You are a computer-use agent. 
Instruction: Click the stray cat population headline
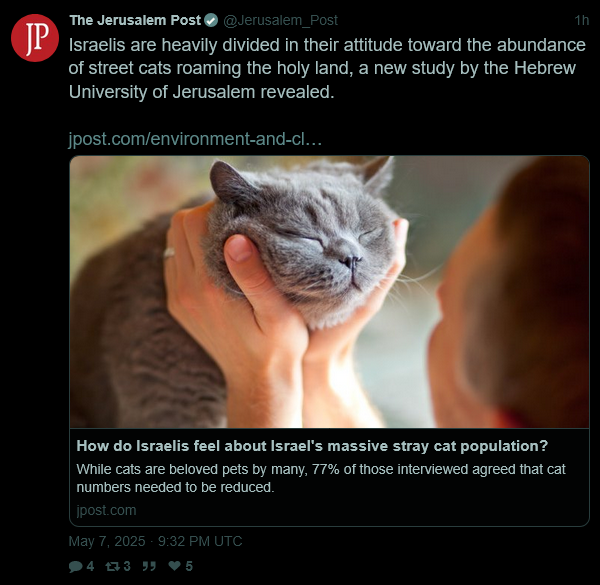[x=312, y=446]
